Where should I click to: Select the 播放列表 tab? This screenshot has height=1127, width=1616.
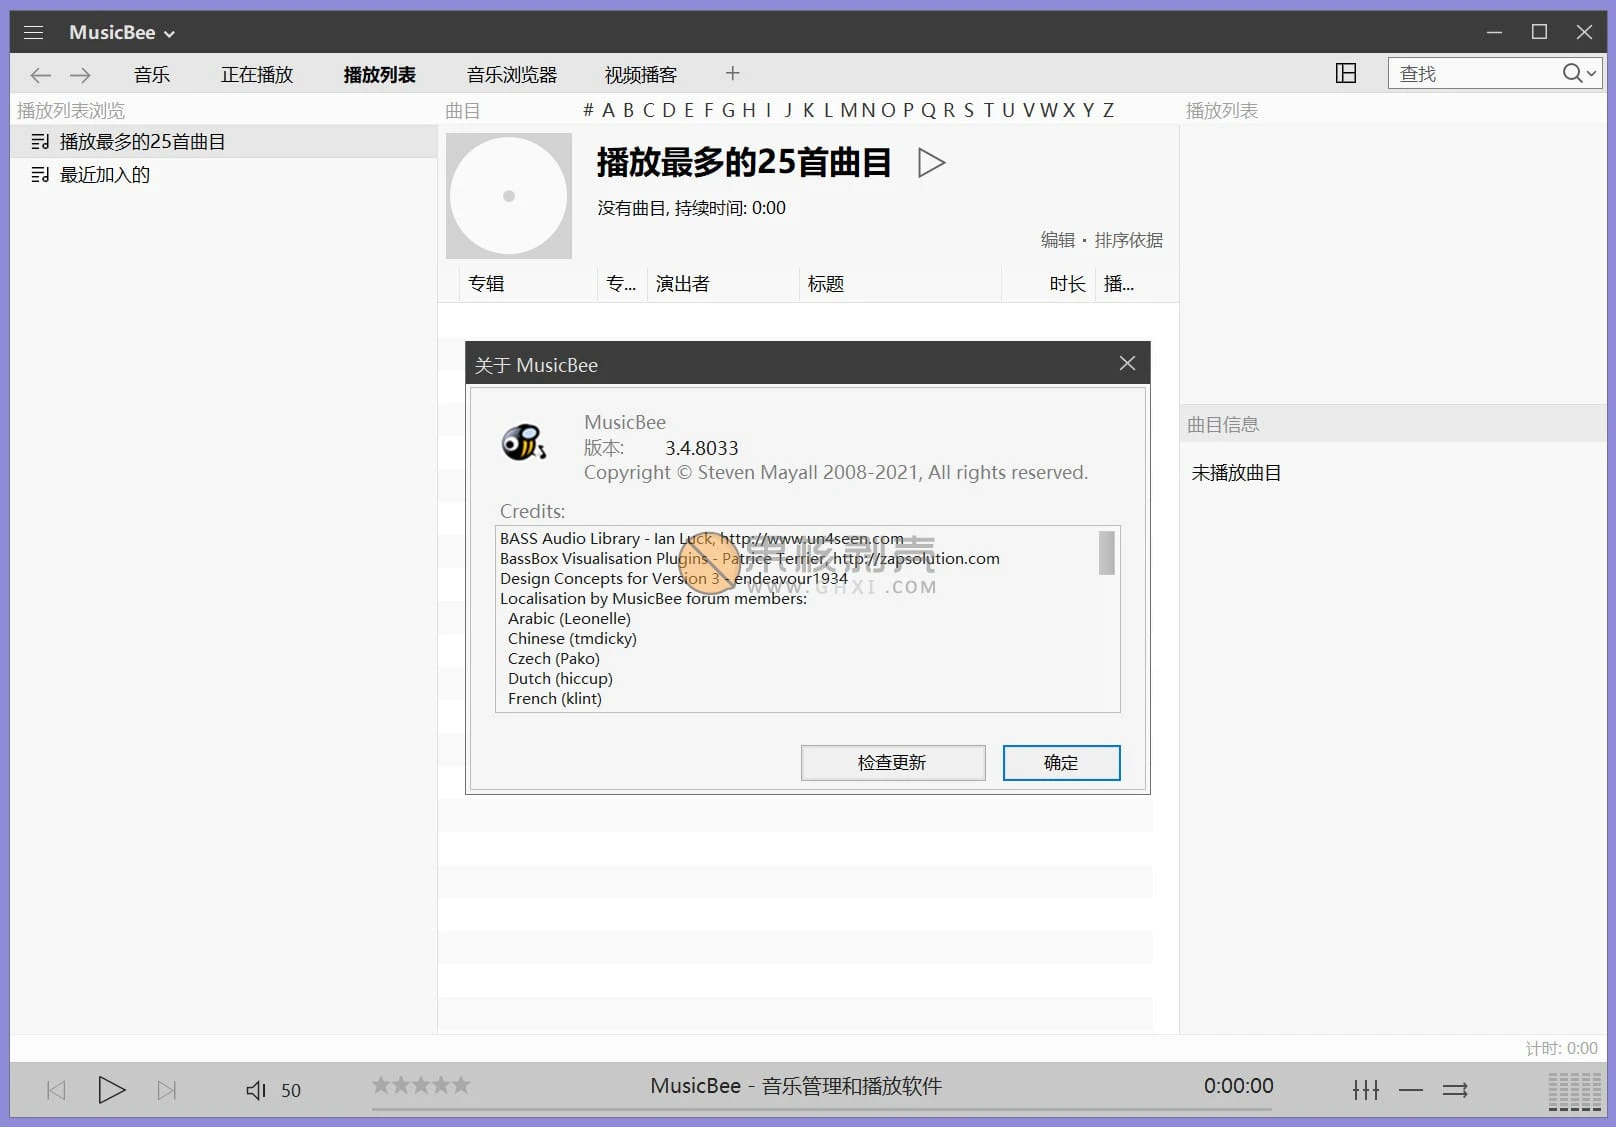pyautogui.click(x=380, y=74)
